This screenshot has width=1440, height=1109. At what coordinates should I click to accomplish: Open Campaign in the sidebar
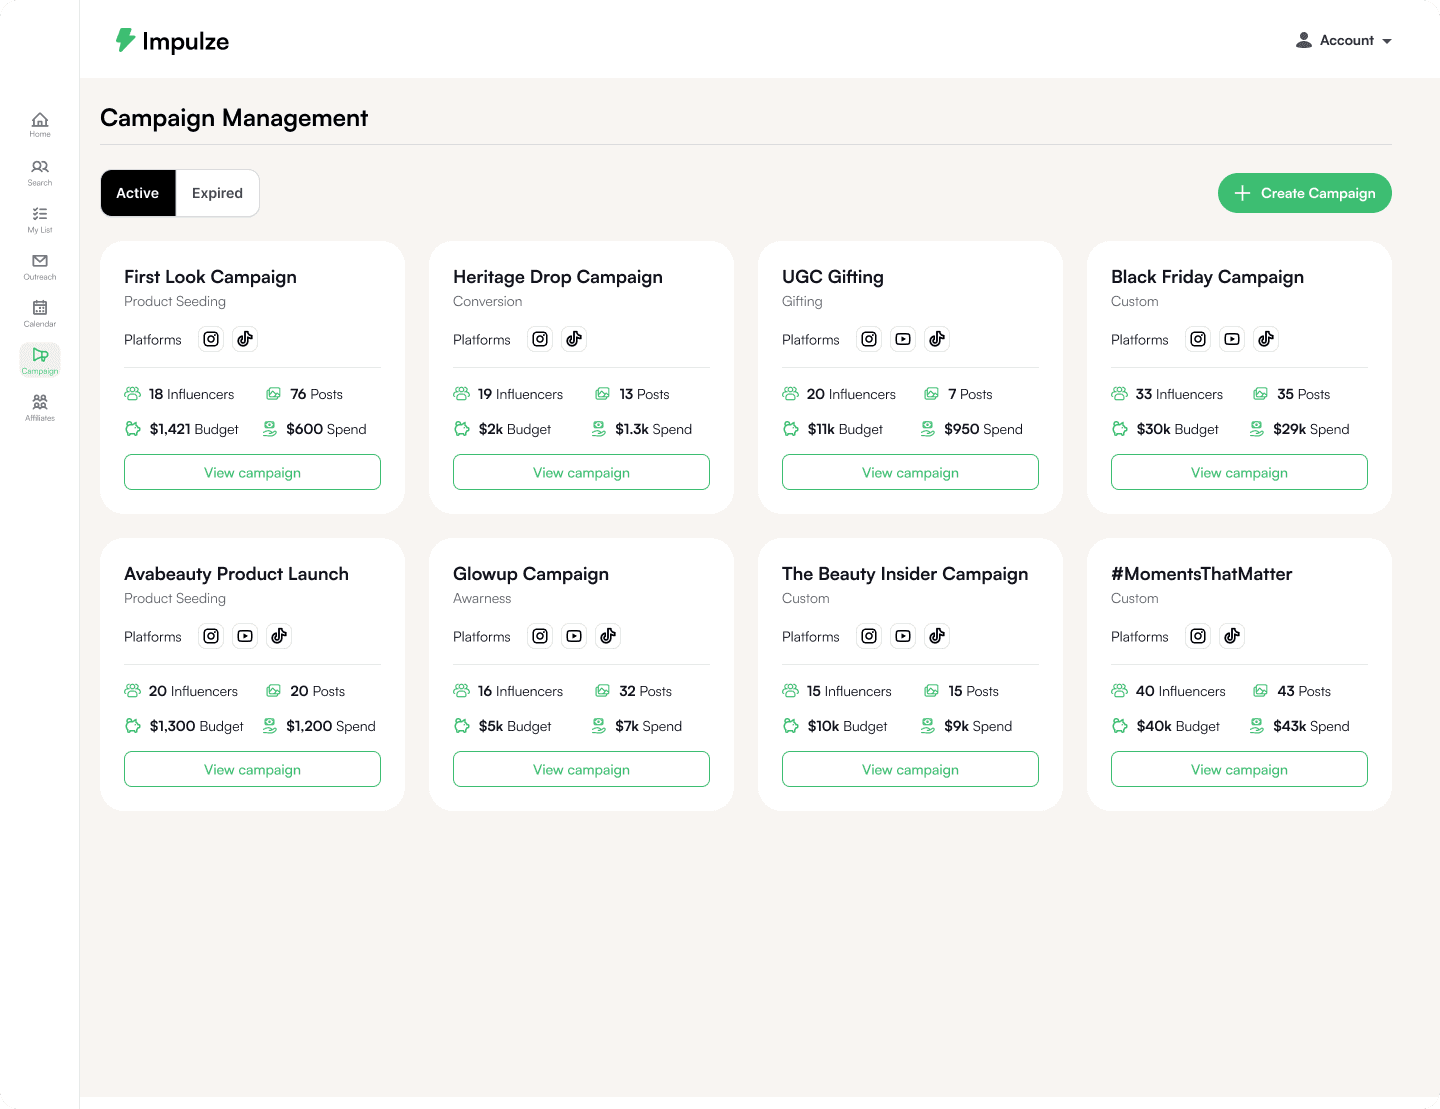[40, 360]
